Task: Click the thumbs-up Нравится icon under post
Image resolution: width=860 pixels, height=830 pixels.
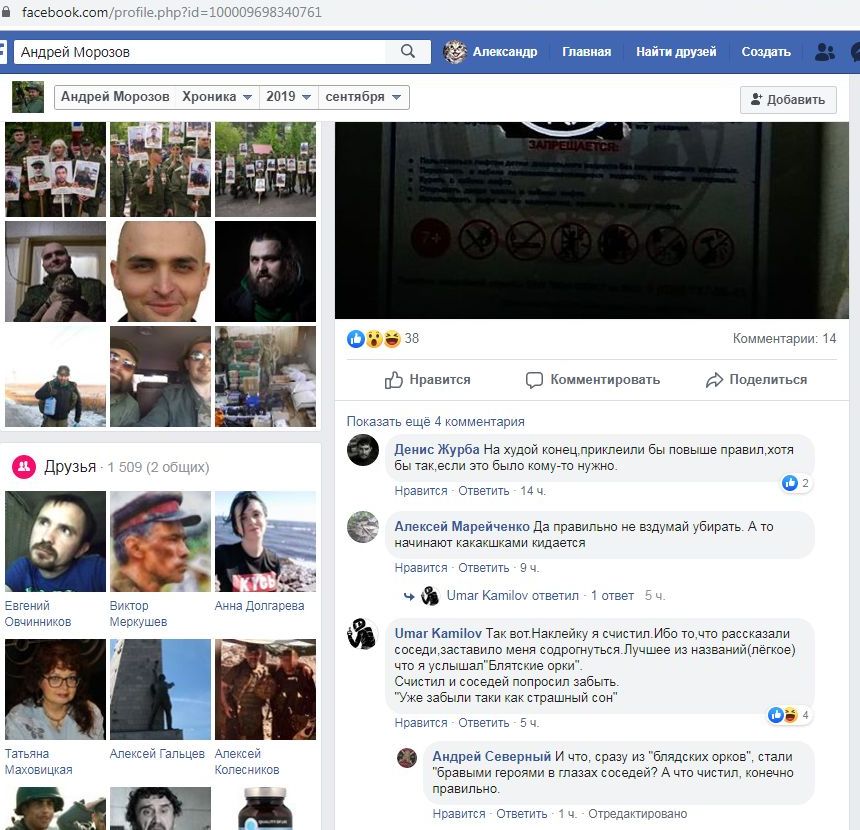Action: pyautogui.click(x=394, y=380)
